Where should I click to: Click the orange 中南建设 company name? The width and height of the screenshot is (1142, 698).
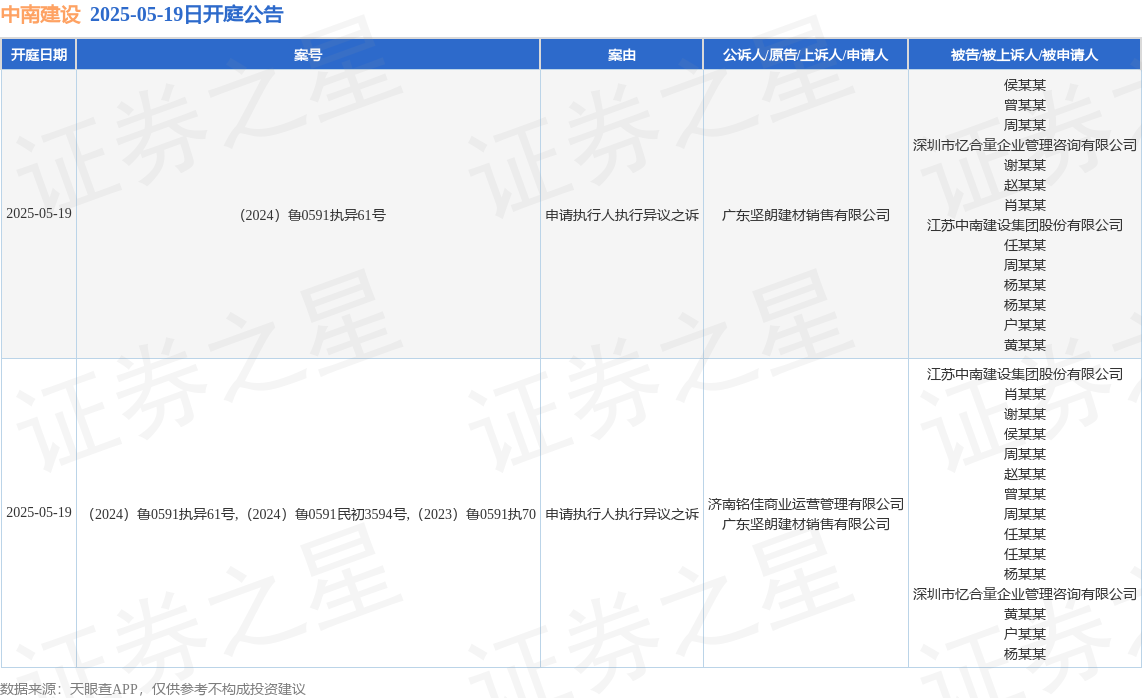click(40, 15)
